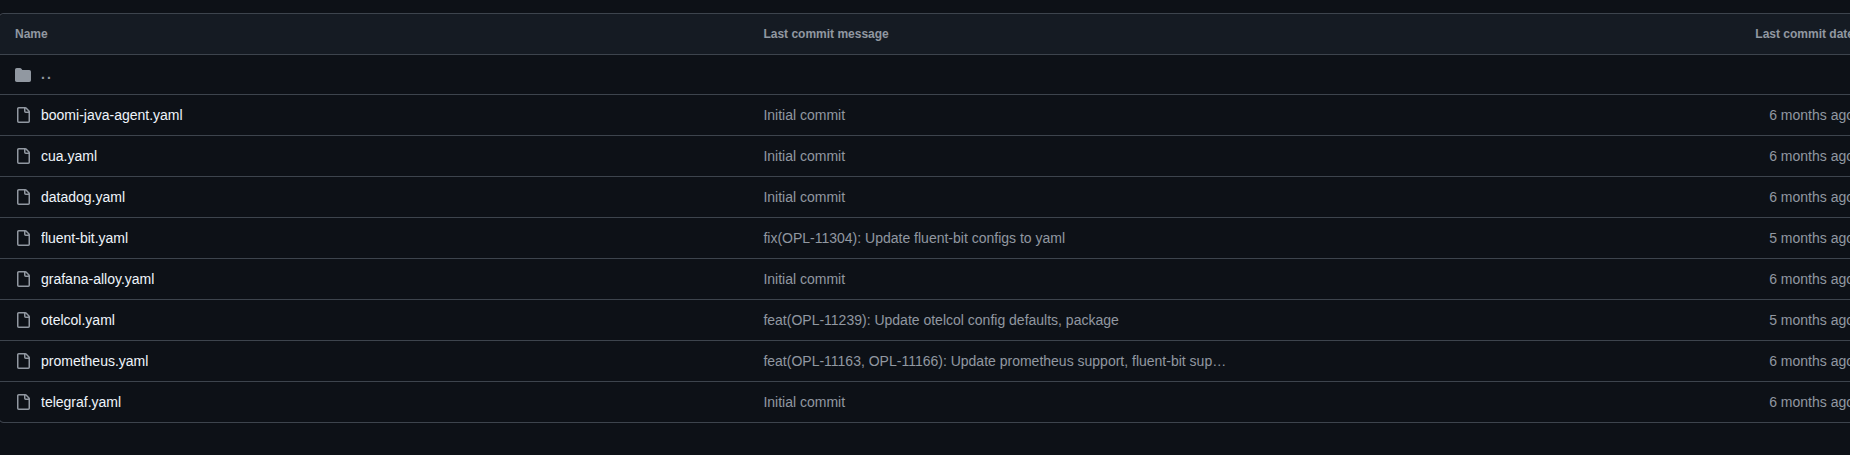Click the file icon next to cua.yaml
Image resolution: width=1850 pixels, height=455 pixels.
coord(23,156)
